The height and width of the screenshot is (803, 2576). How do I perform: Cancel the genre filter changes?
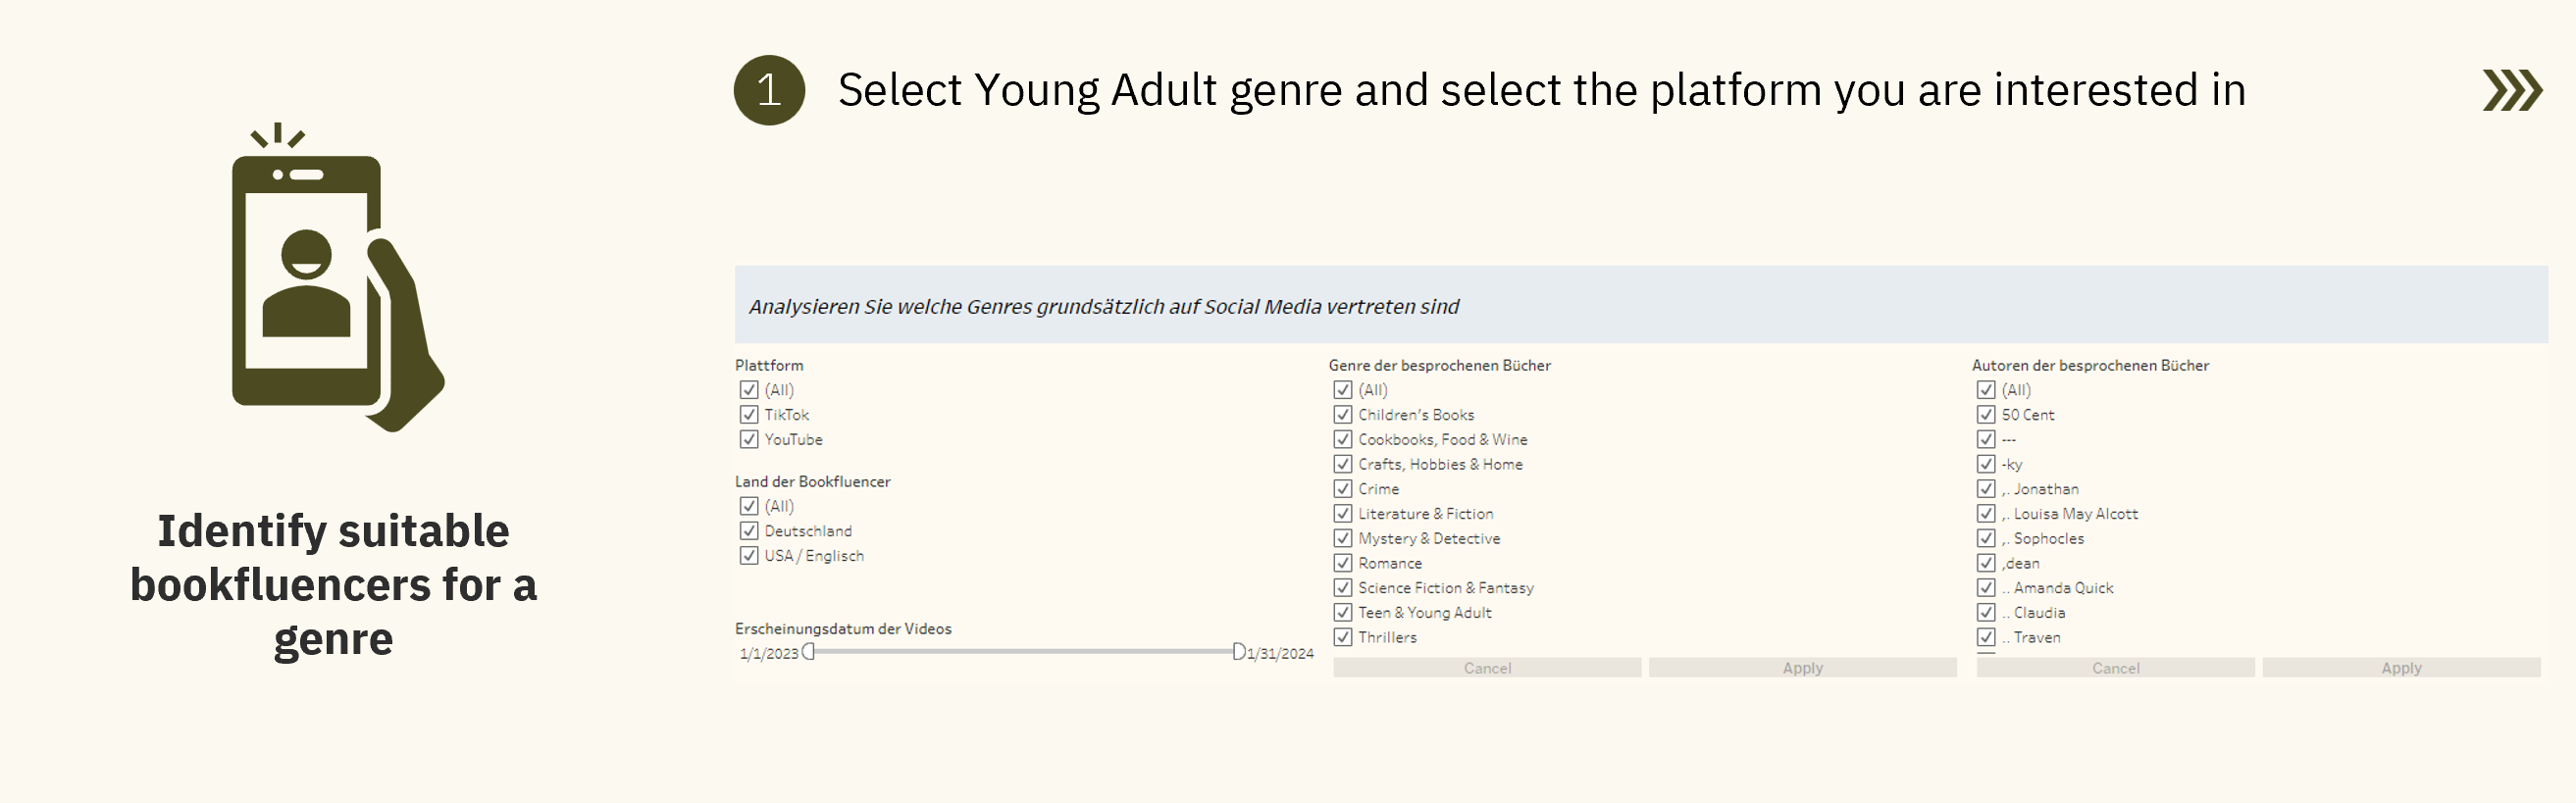click(1487, 668)
